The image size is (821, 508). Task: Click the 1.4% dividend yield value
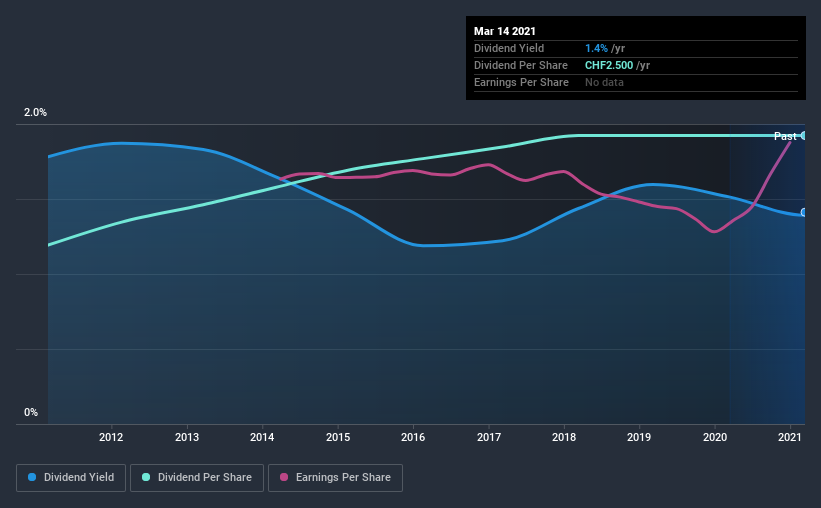point(596,48)
